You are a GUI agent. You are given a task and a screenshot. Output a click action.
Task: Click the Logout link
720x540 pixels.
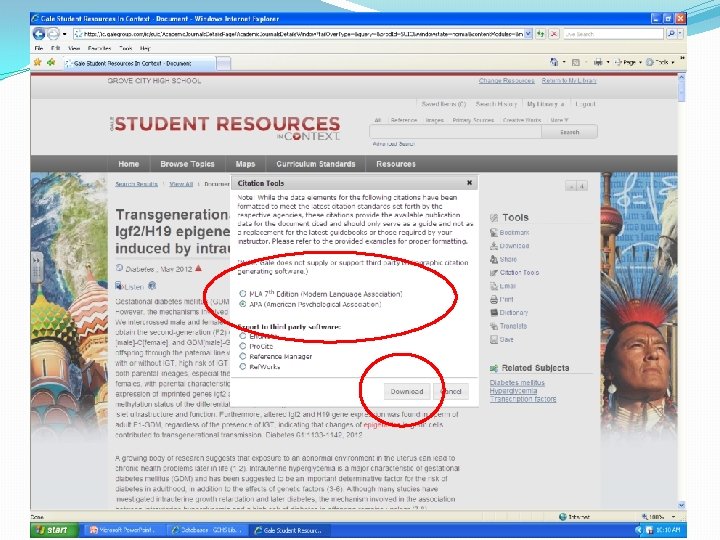(x=585, y=104)
